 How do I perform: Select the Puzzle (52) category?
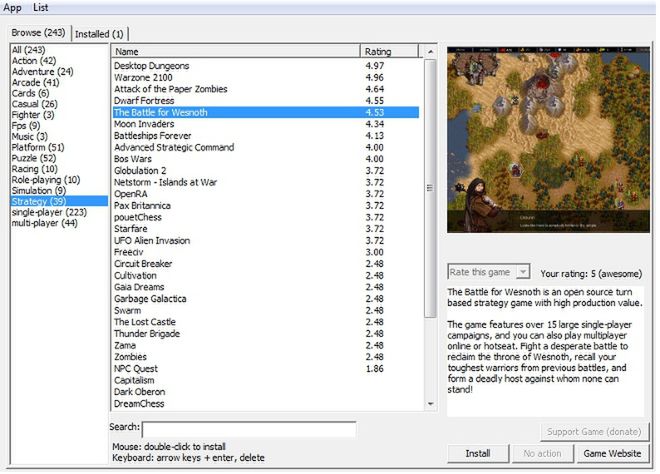[34, 158]
